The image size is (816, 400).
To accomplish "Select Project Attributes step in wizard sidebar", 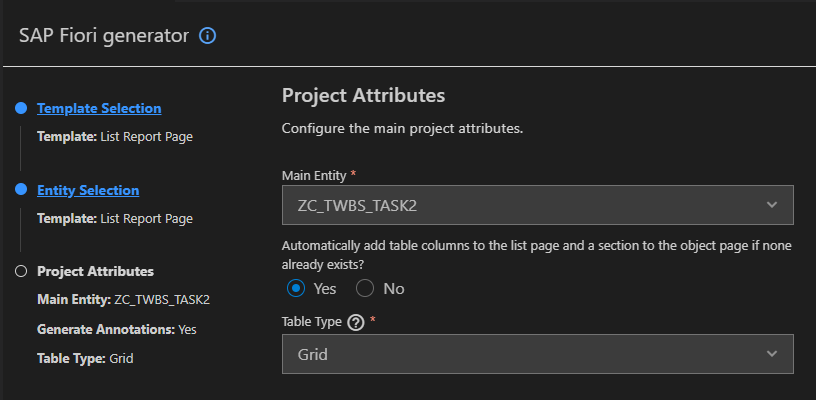I will tap(95, 272).
